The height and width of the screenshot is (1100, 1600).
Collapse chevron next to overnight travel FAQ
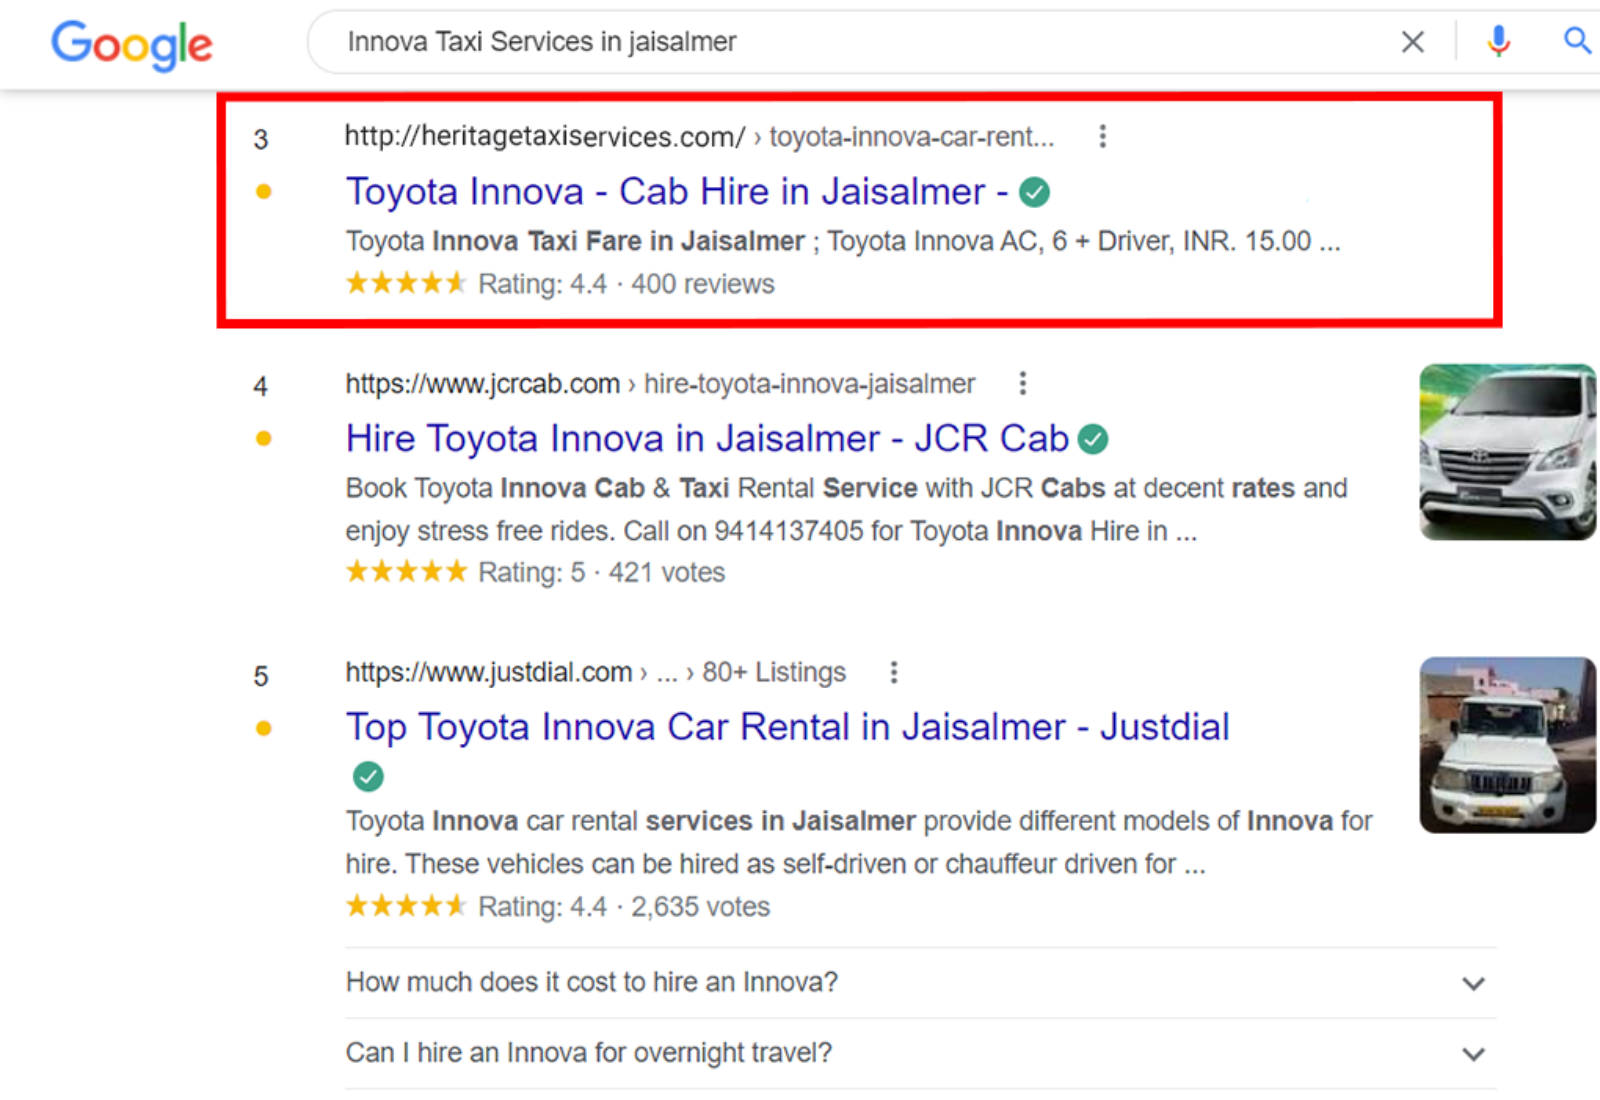(1473, 1053)
